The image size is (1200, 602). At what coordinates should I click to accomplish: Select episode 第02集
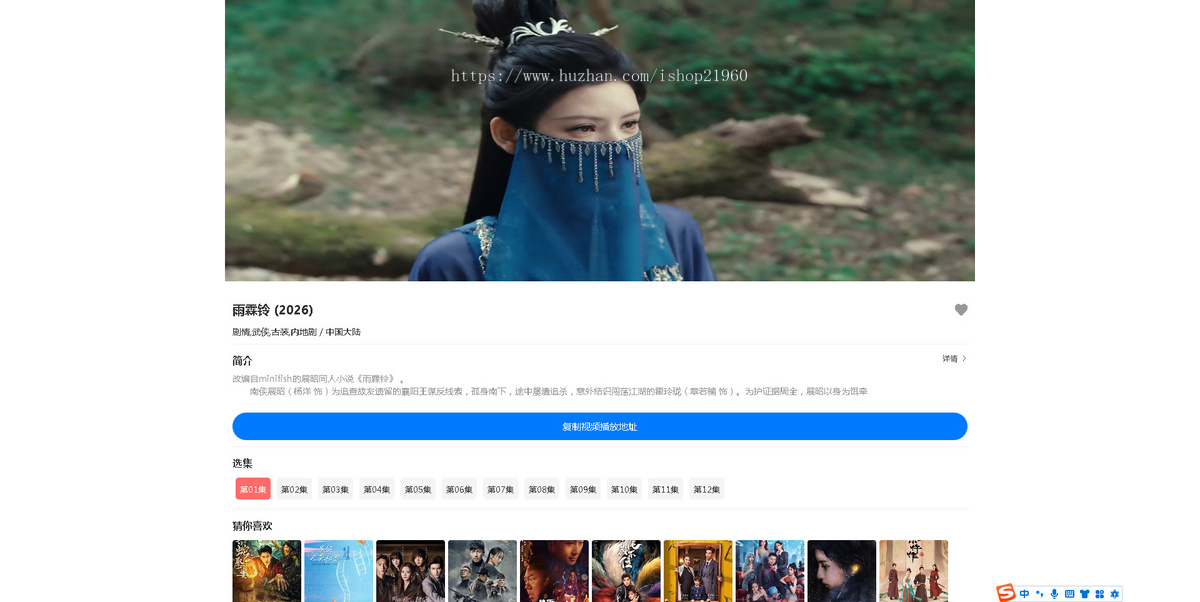point(294,489)
